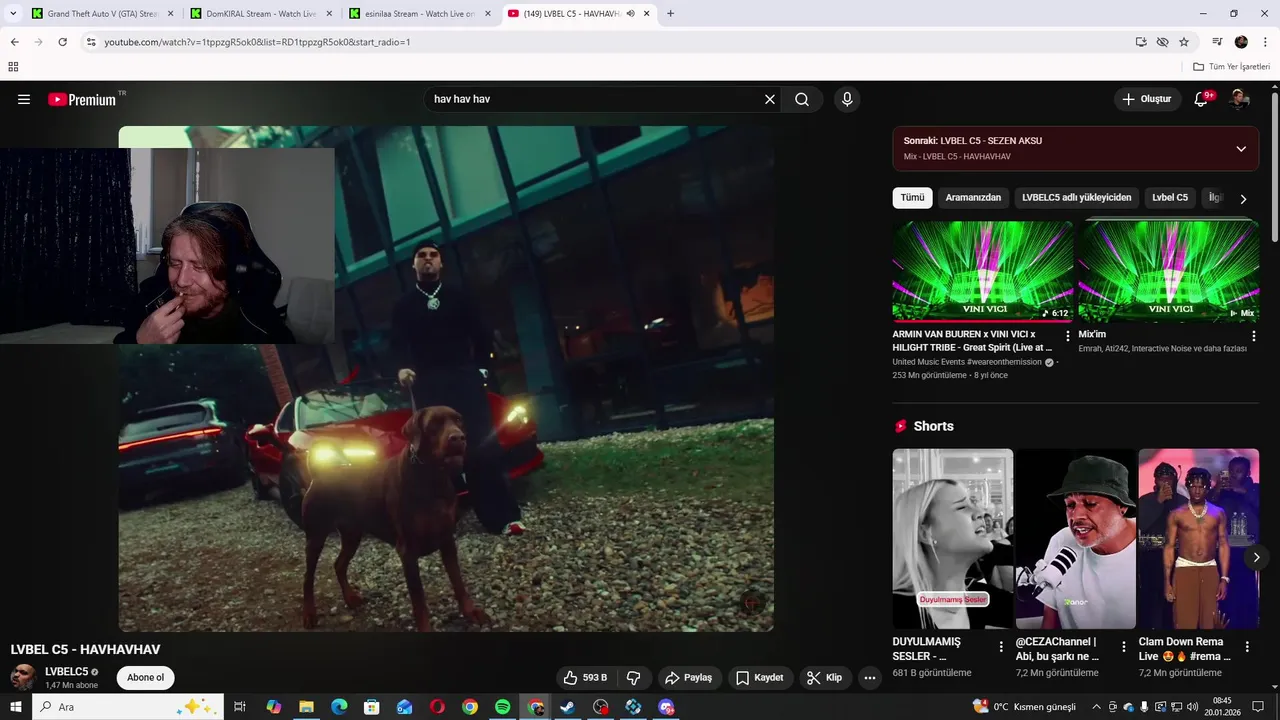Screen dimensions: 1280x720
Task: Bookmark this page with the star
Action: [1184, 42]
